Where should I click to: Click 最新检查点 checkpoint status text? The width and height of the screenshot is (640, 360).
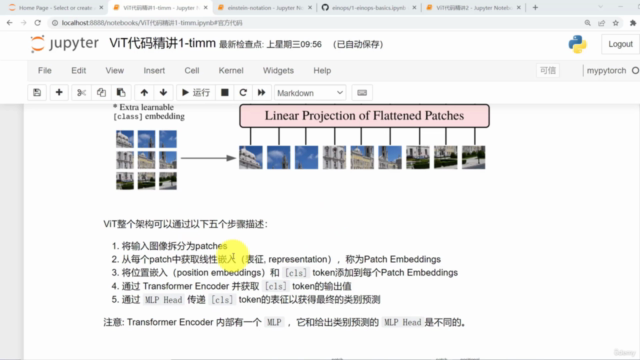click(270, 44)
